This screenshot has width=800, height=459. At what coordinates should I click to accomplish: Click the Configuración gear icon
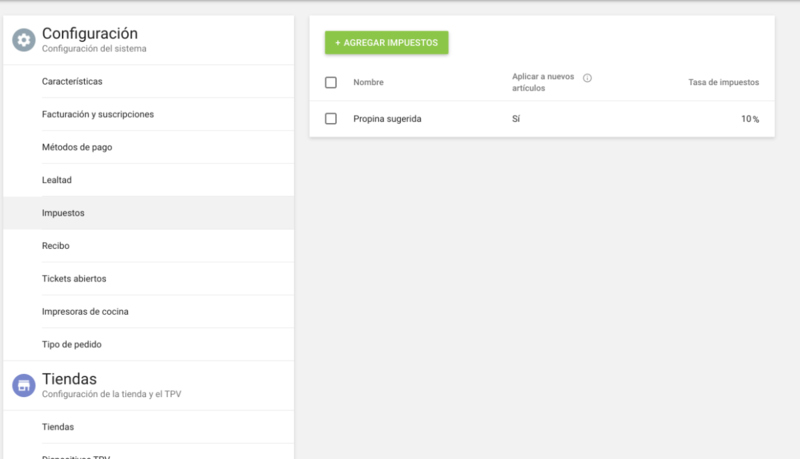(x=23, y=40)
